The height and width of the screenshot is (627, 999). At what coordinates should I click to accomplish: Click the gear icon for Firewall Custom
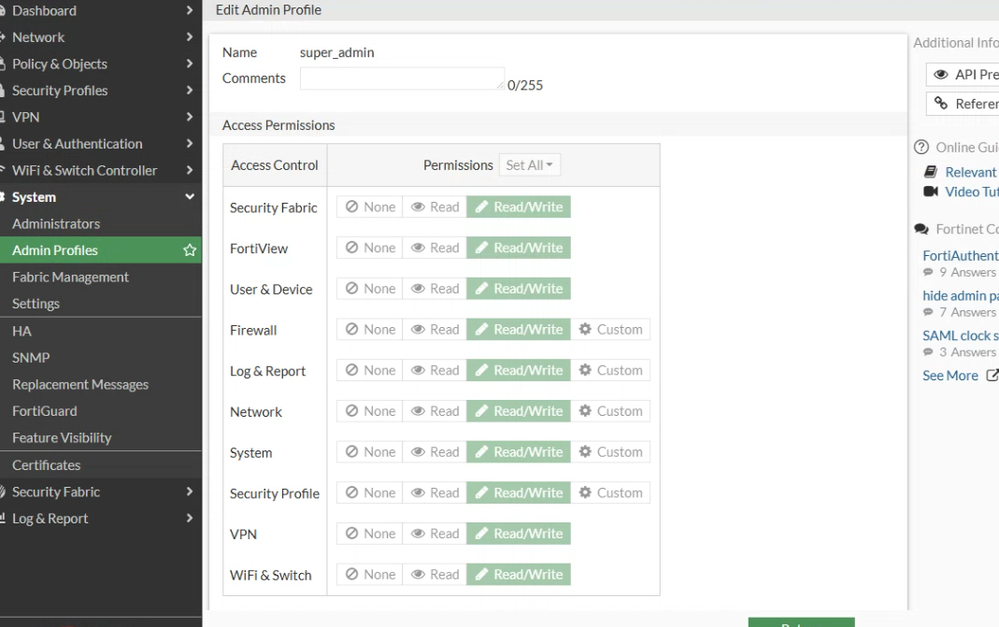tap(586, 329)
